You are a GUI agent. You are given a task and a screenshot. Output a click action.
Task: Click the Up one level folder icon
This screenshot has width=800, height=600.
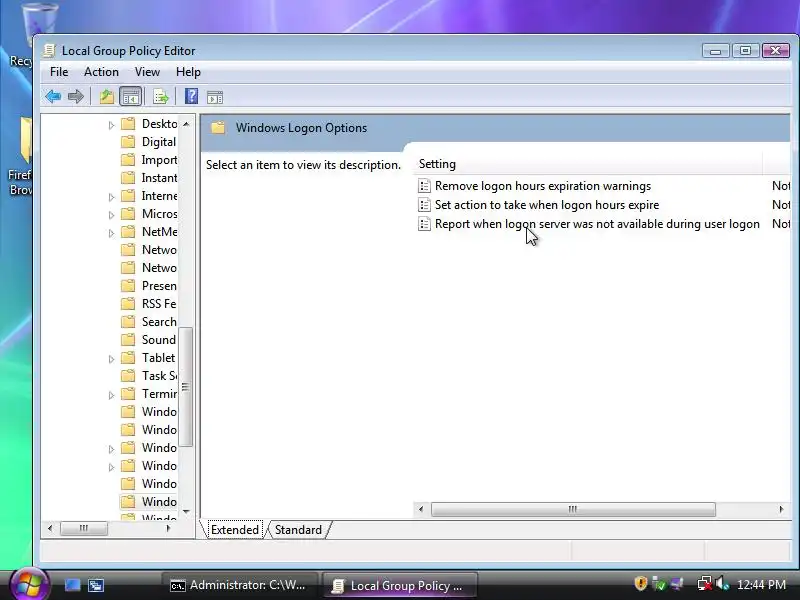coord(106,96)
